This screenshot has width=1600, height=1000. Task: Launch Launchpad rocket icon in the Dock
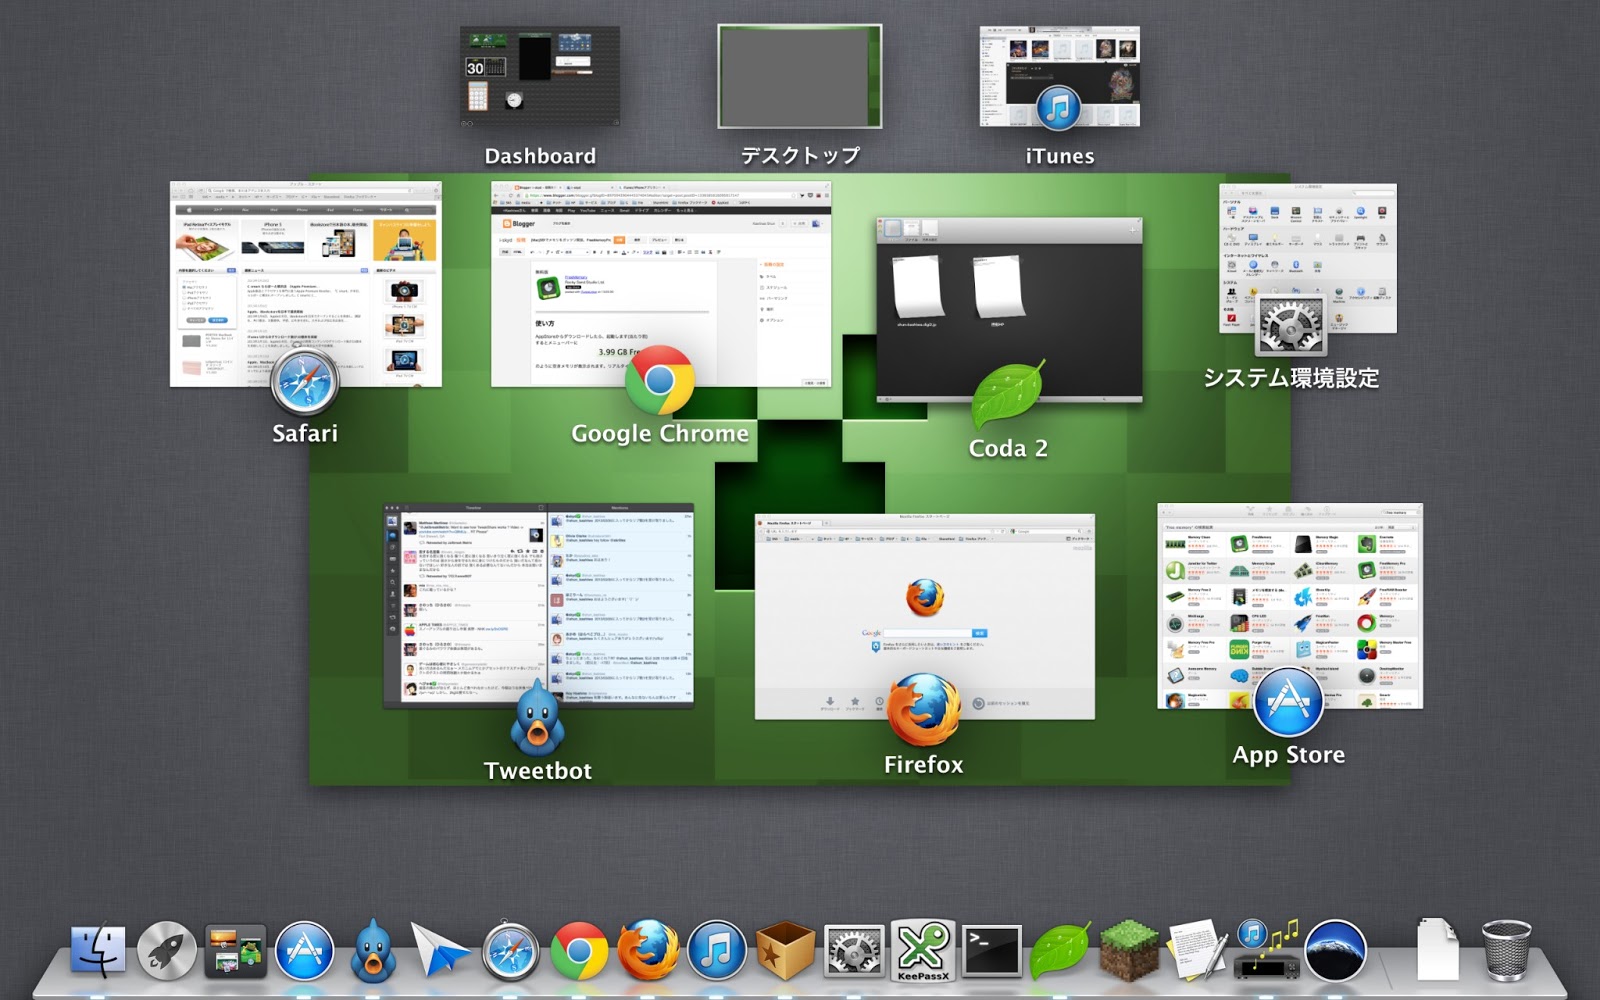click(167, 950)
